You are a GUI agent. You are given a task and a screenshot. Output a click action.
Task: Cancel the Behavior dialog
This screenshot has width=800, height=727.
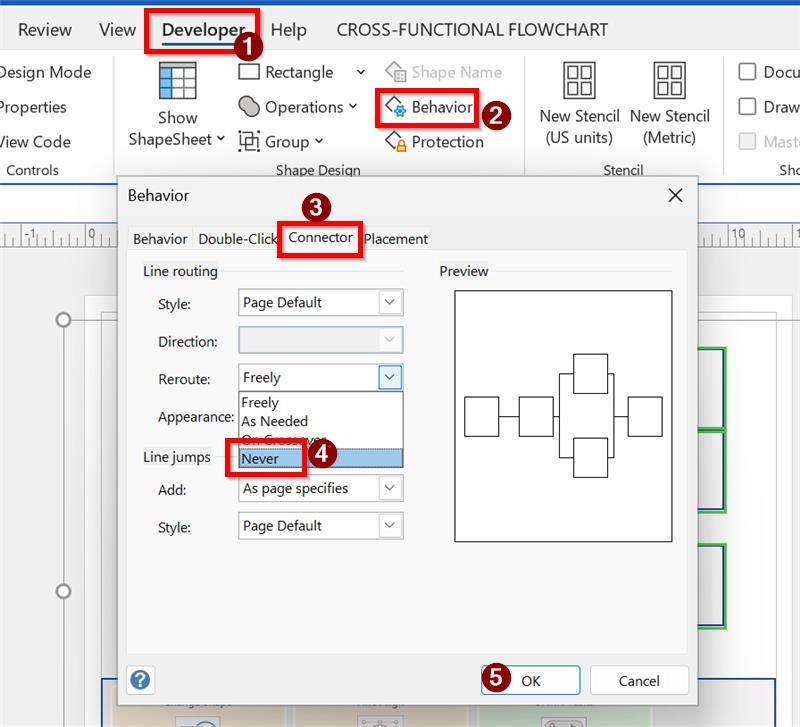point(639,680)
